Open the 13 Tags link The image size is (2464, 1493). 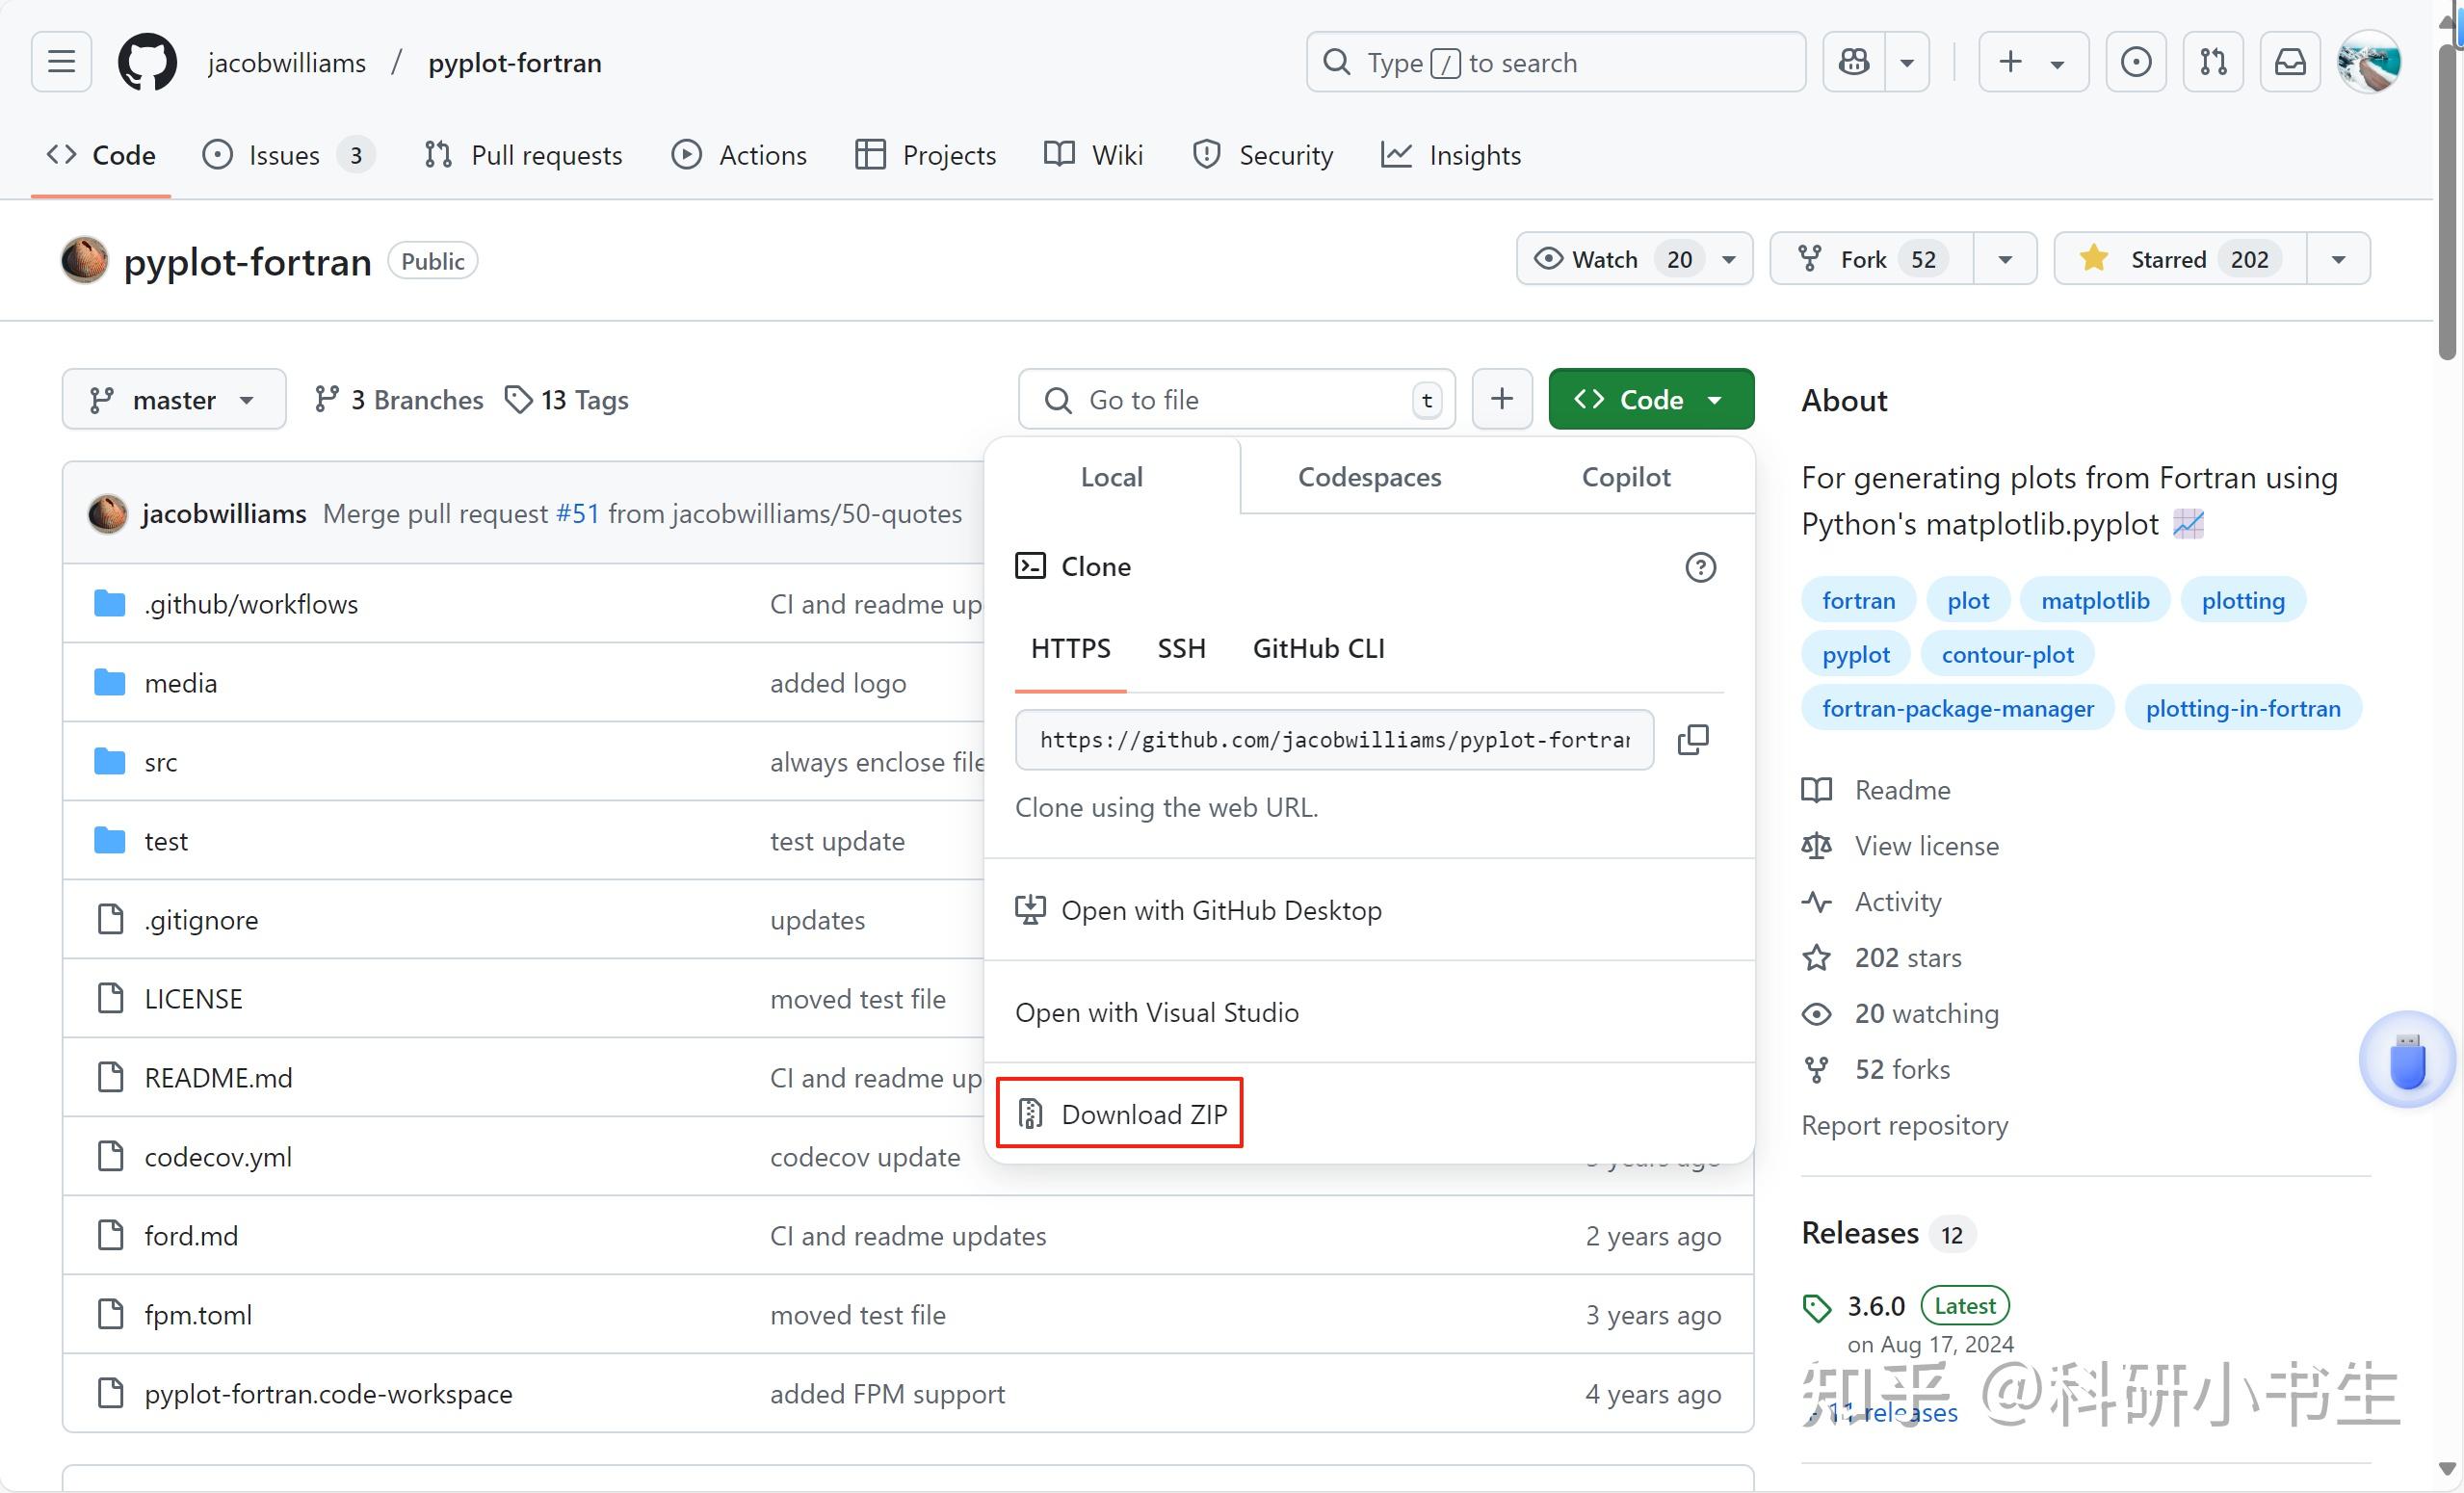tap(567, 399)
